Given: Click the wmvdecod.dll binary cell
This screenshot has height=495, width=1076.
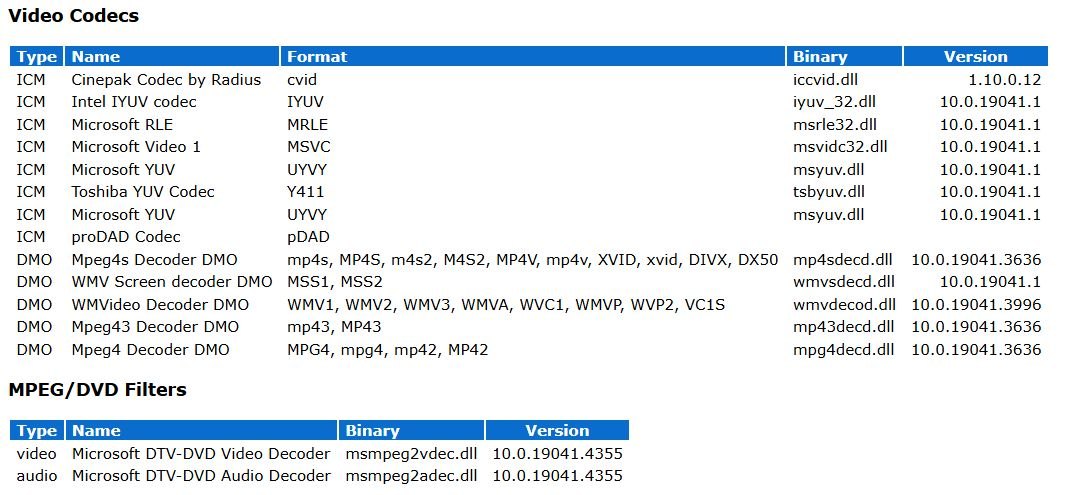Looking at the screenshot, I should point(844,304).
